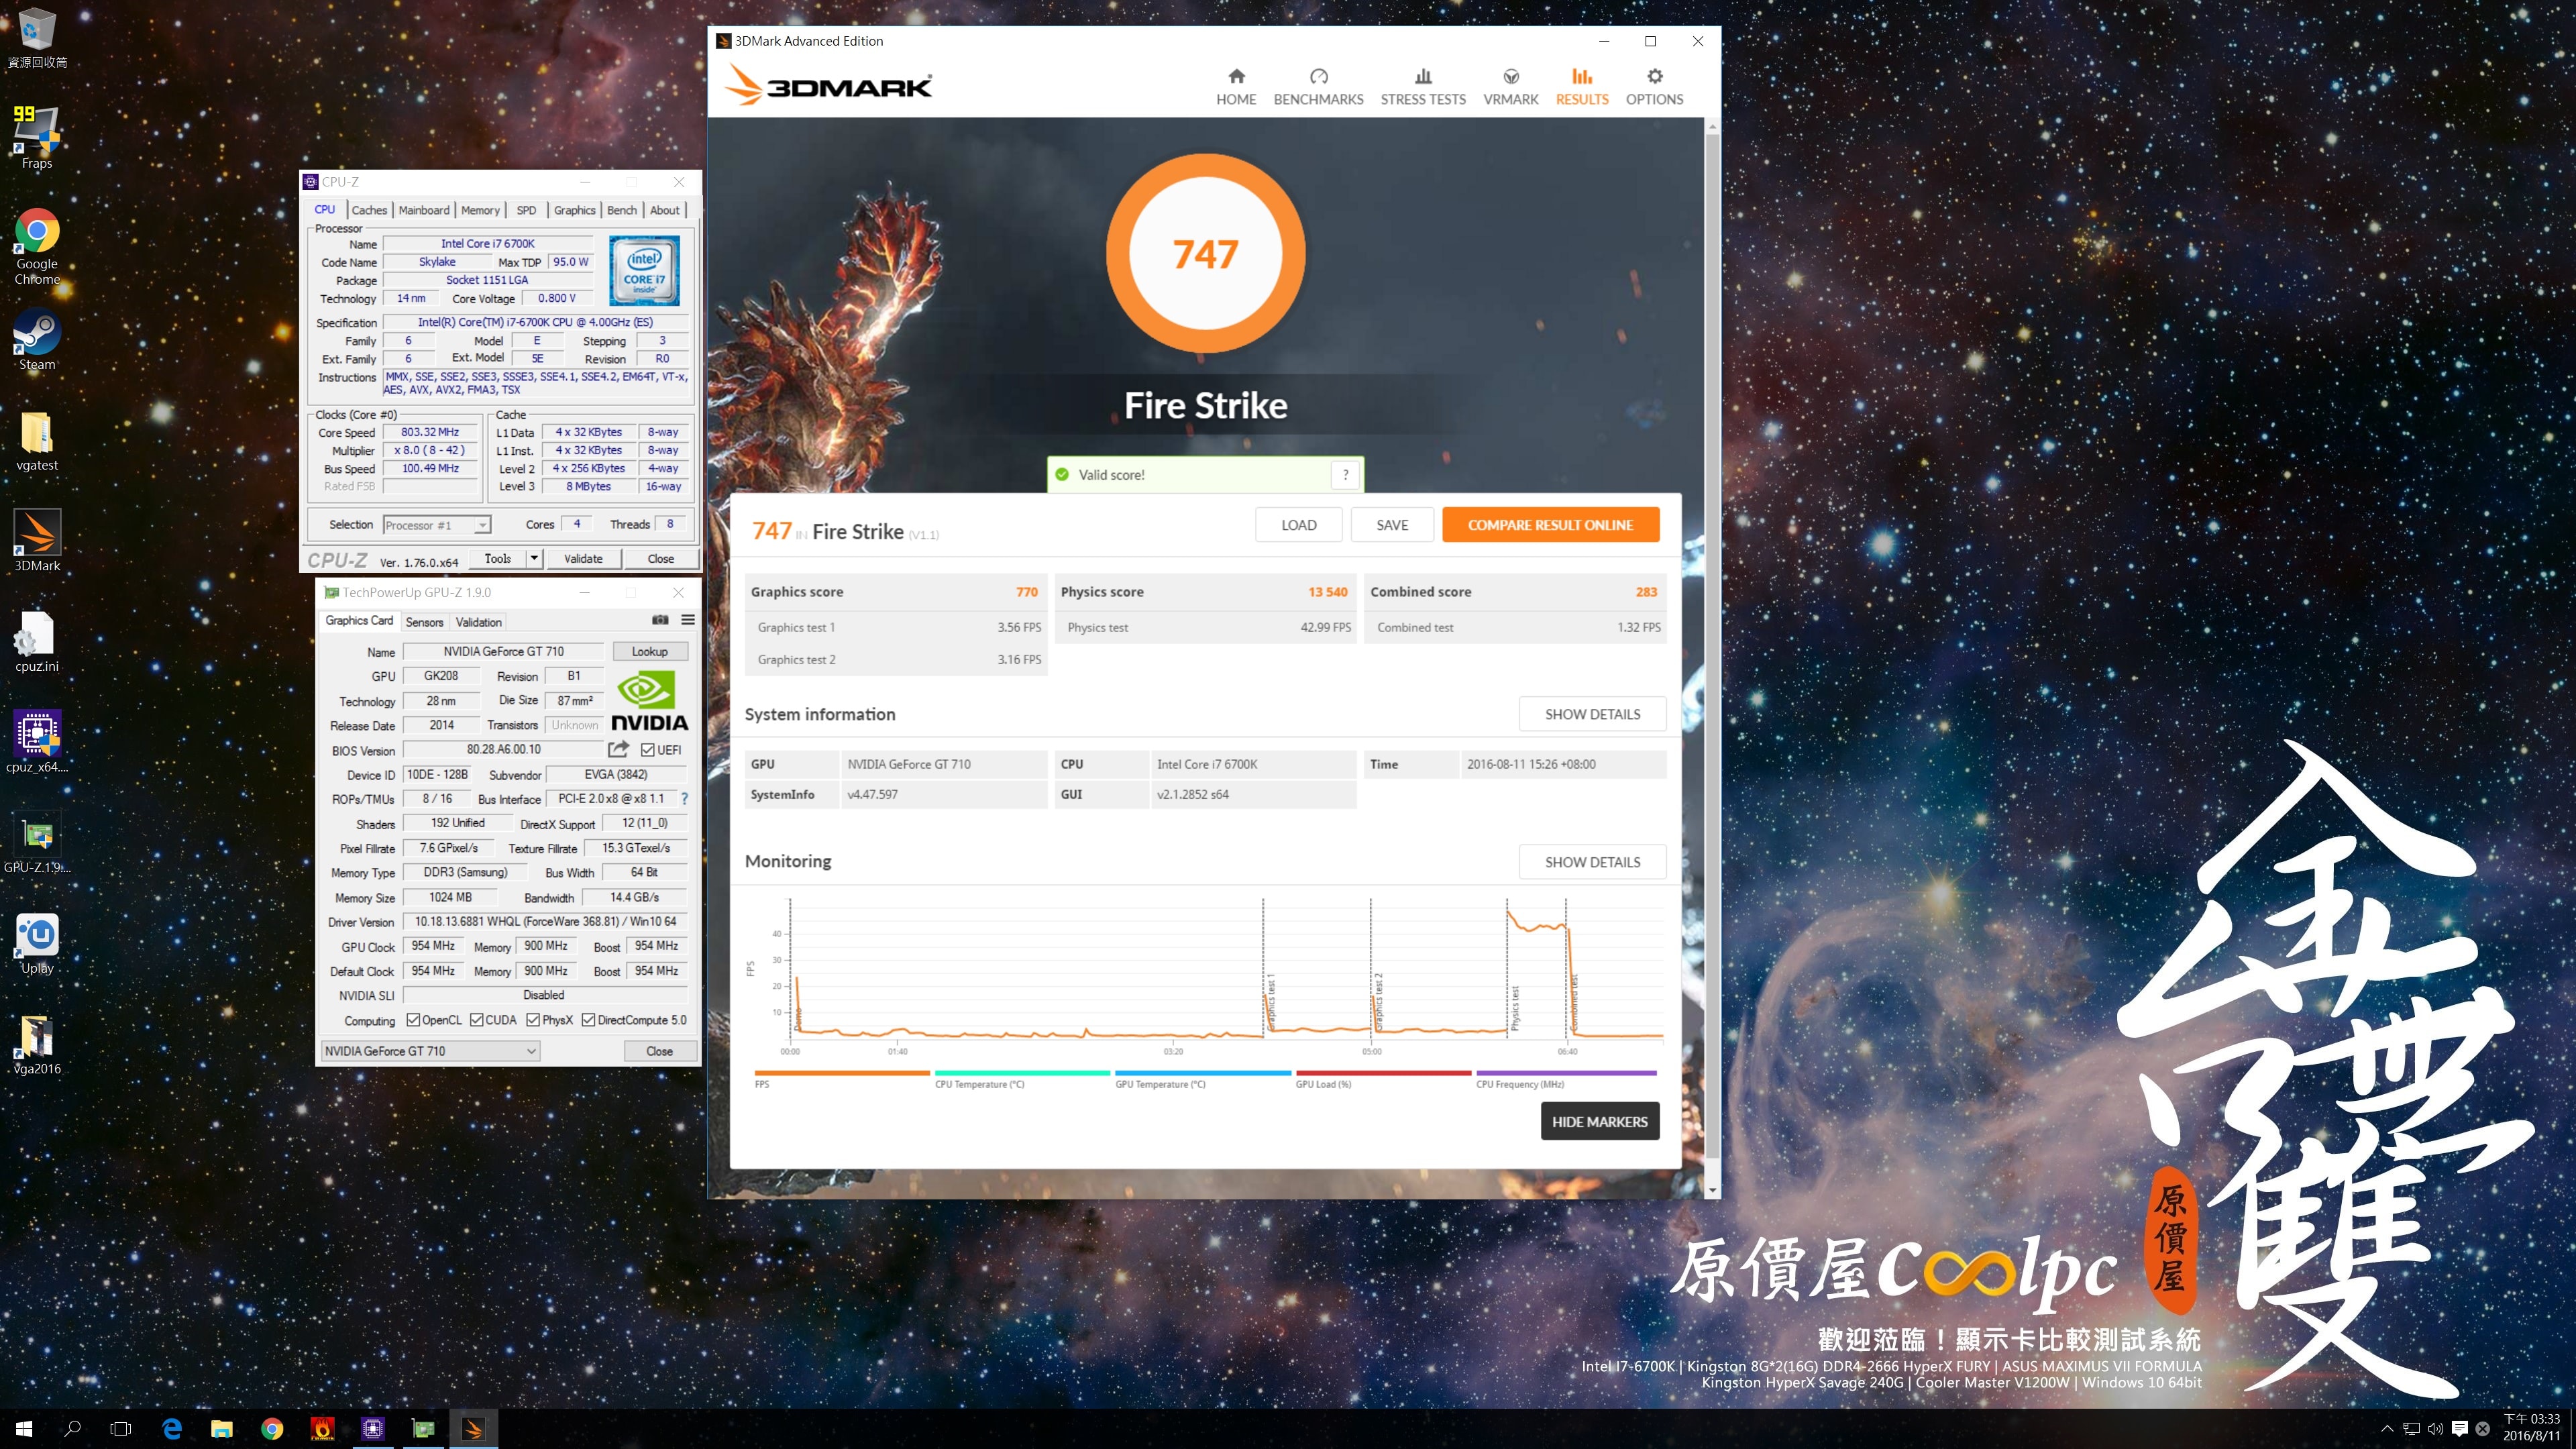
Task: Toggle DirectCompute 5.0 checkbox
Action: (588, 1020)
